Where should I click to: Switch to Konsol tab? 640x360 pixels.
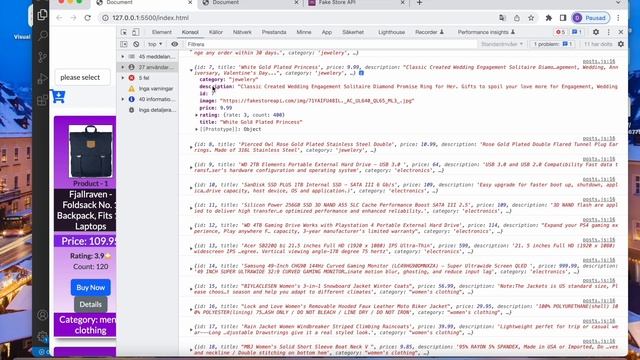point(190,32)
